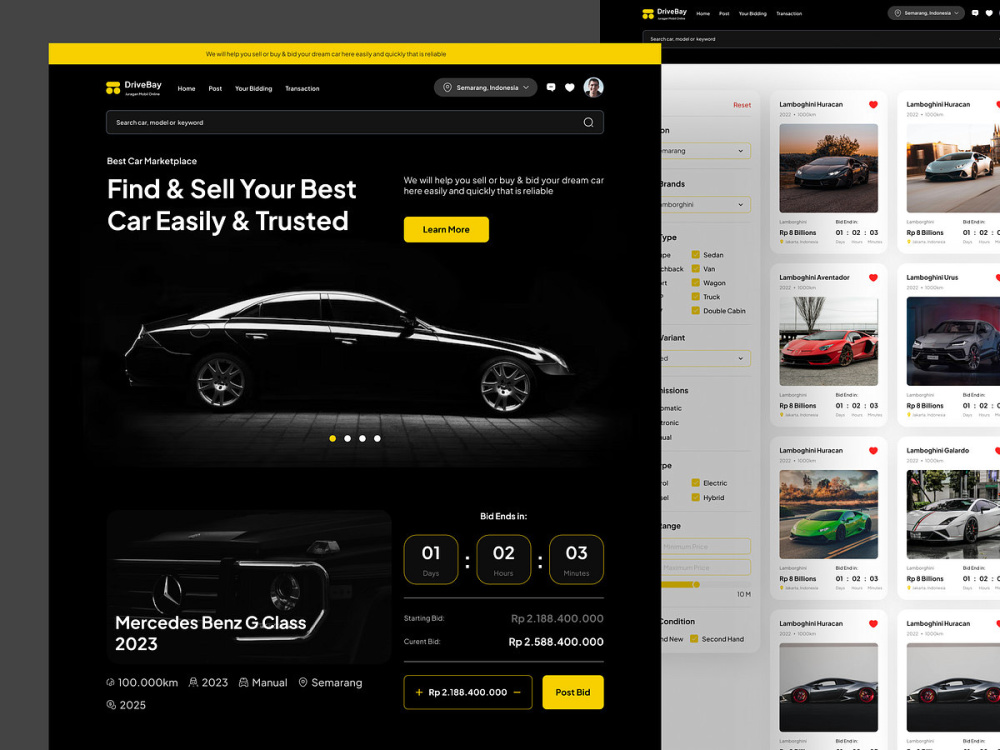Viewport: 1000px width, 750px height.
Task: Toggle the Van checkbox
Action: click(x=696, y=268)
